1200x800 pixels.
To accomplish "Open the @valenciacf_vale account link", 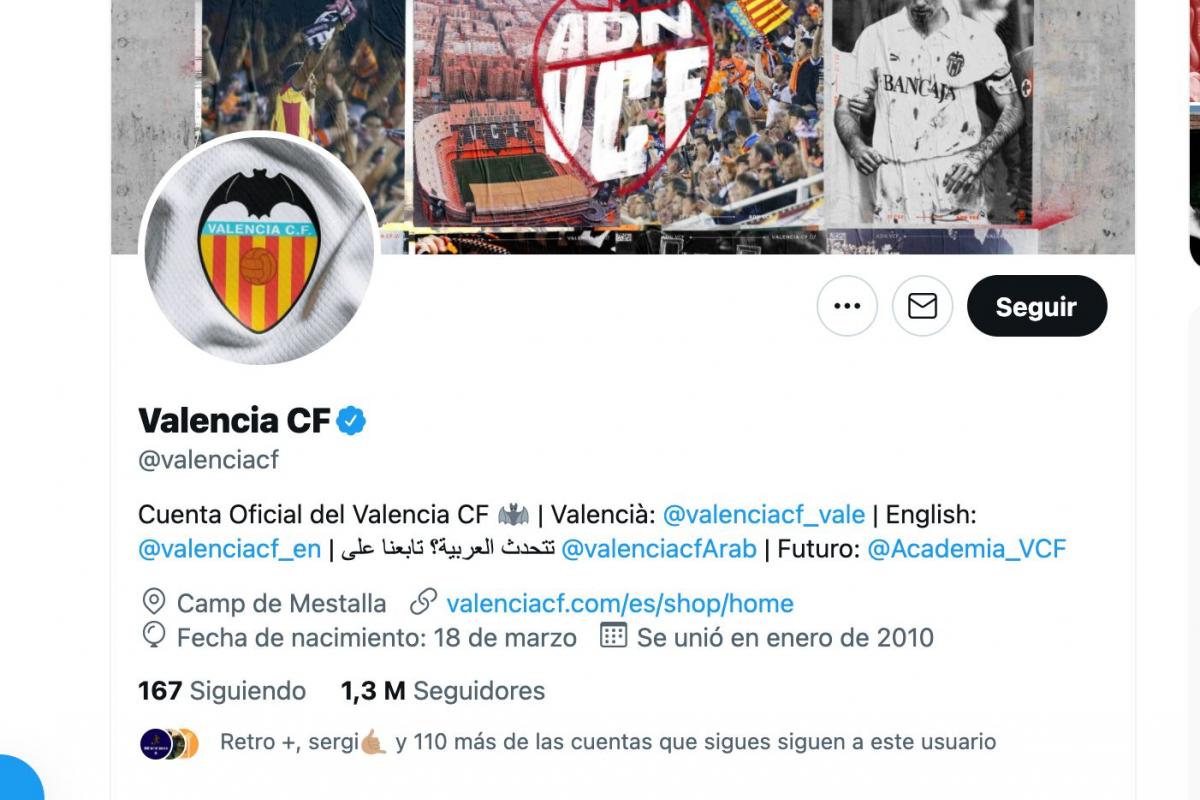I will (764, 514).
